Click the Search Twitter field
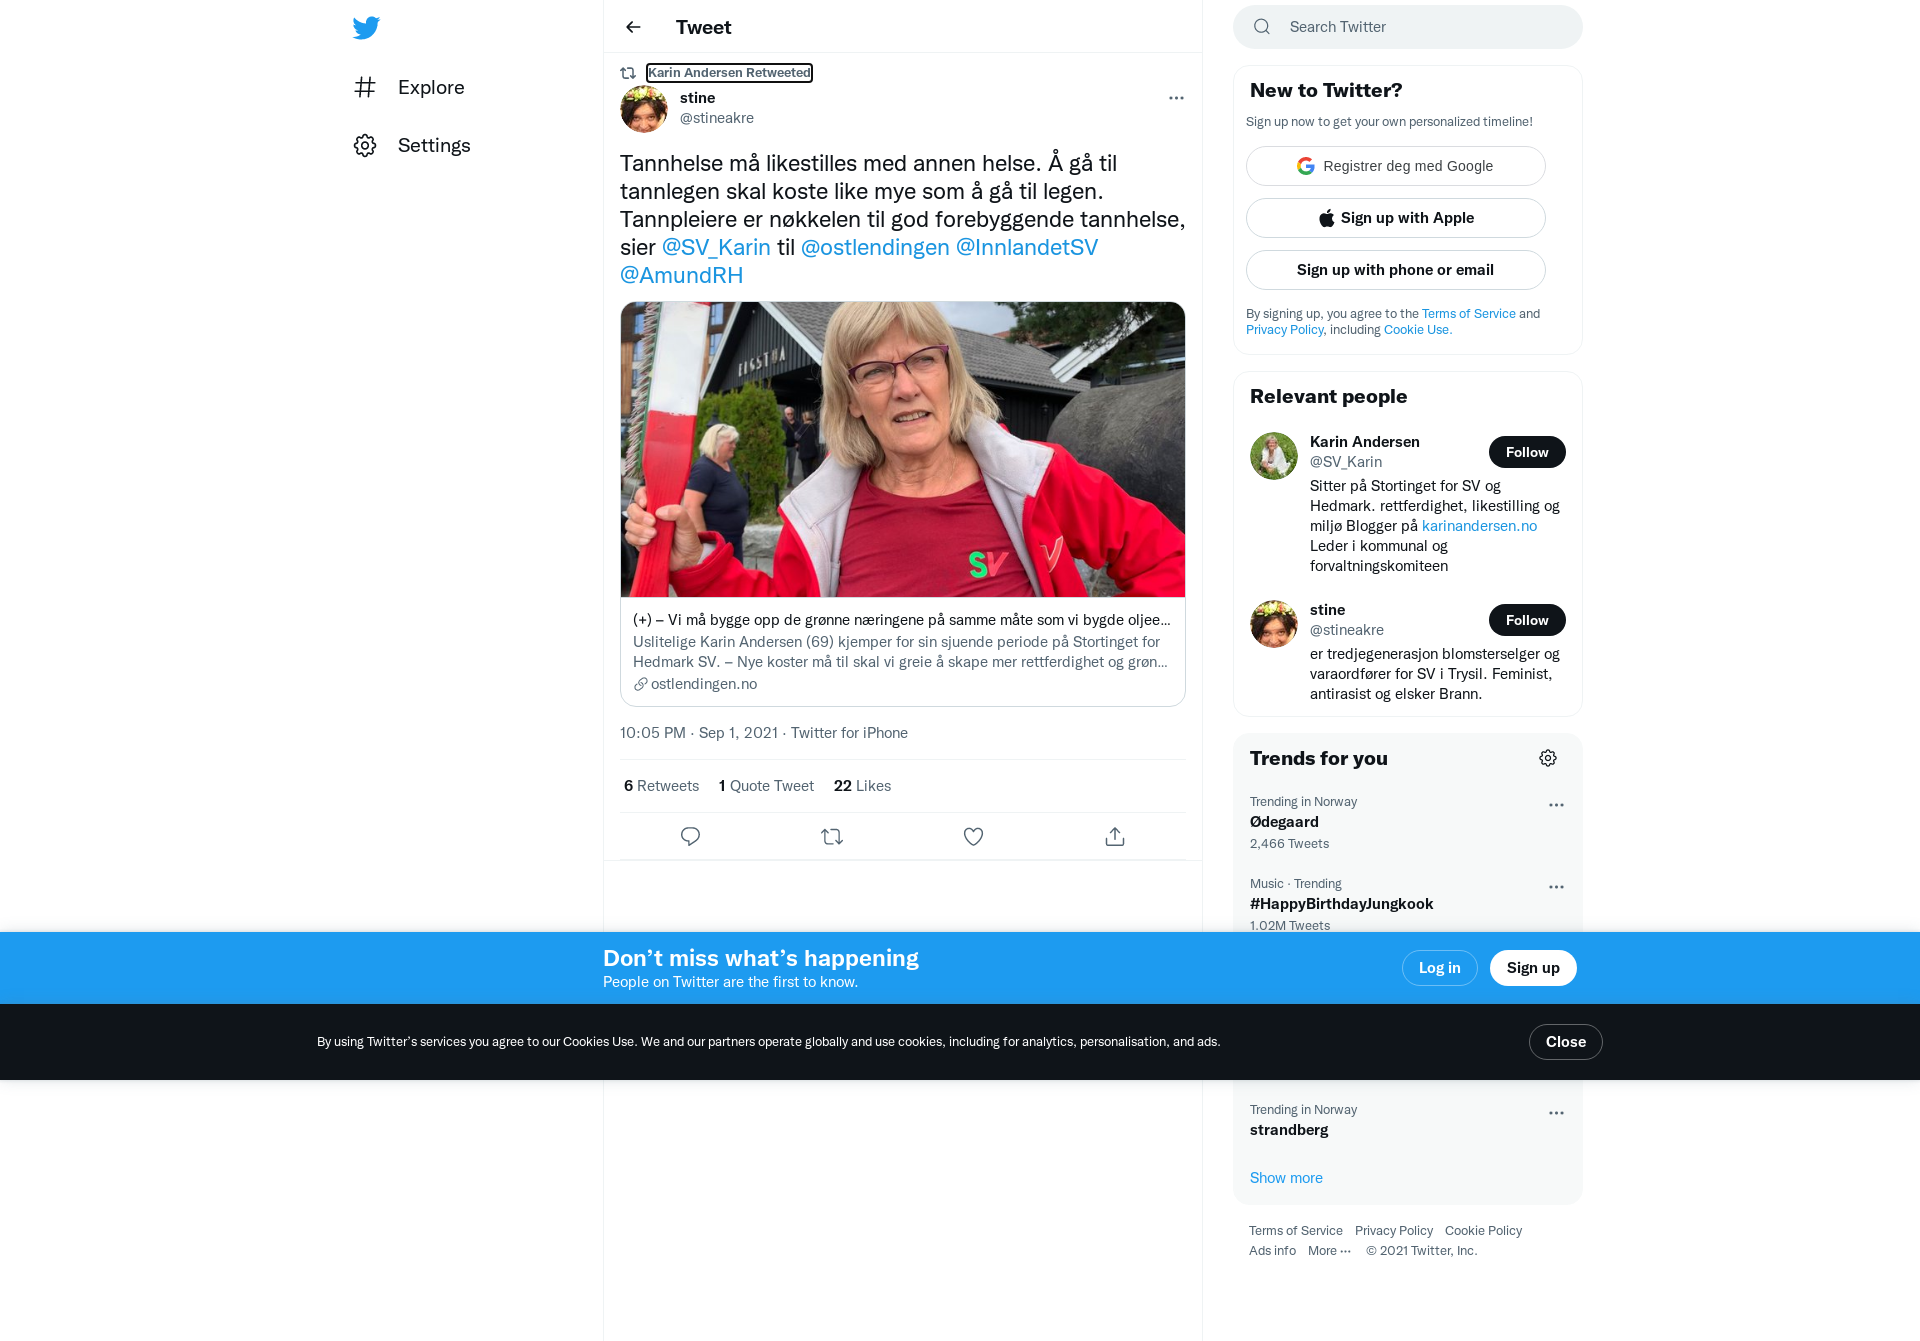The height and width of the screenshot is (1341, 1920). pyautogui.click(x=1408, y=27)
